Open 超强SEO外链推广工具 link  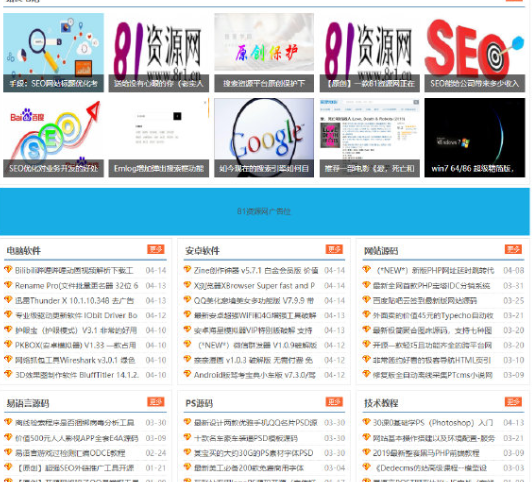(74, 468)
